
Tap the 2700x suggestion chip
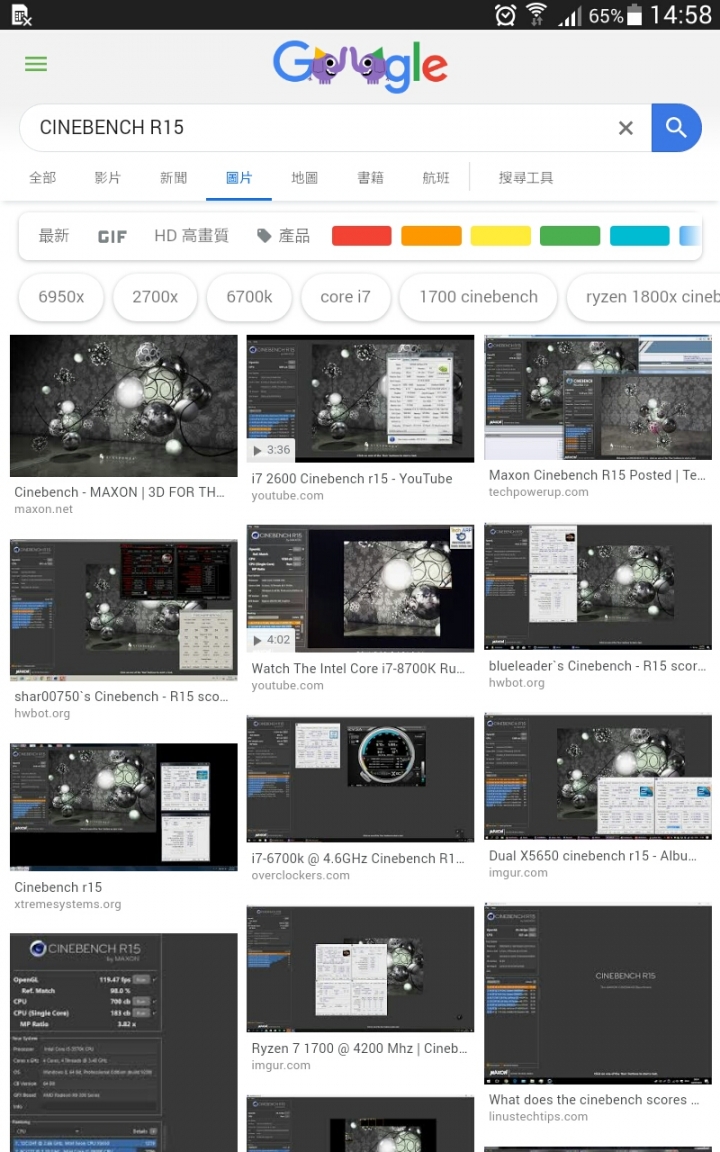tap(155, 297)
